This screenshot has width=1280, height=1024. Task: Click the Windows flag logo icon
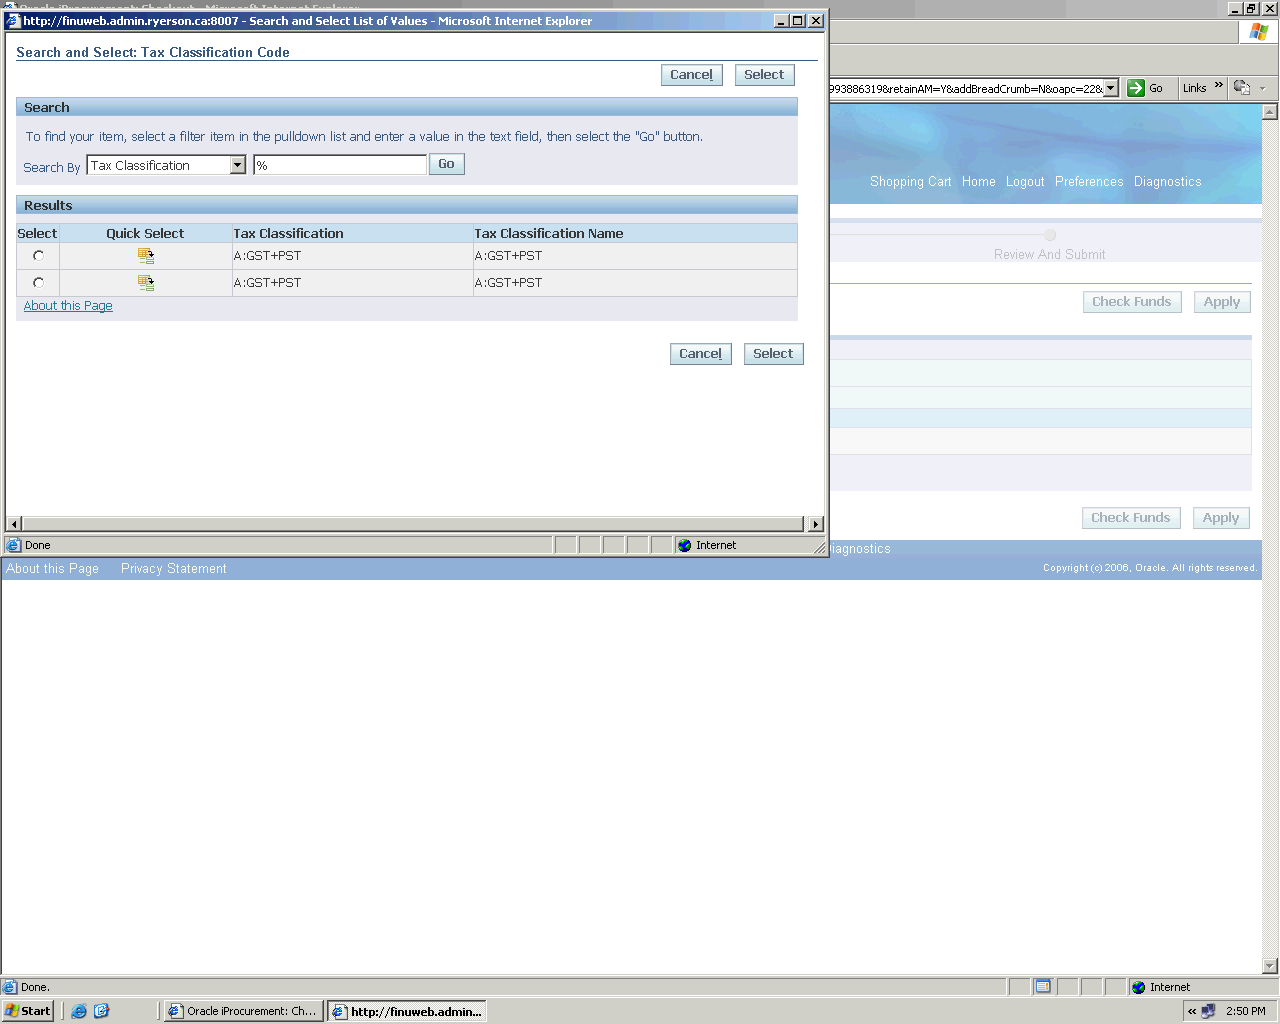pos(1258,32)
